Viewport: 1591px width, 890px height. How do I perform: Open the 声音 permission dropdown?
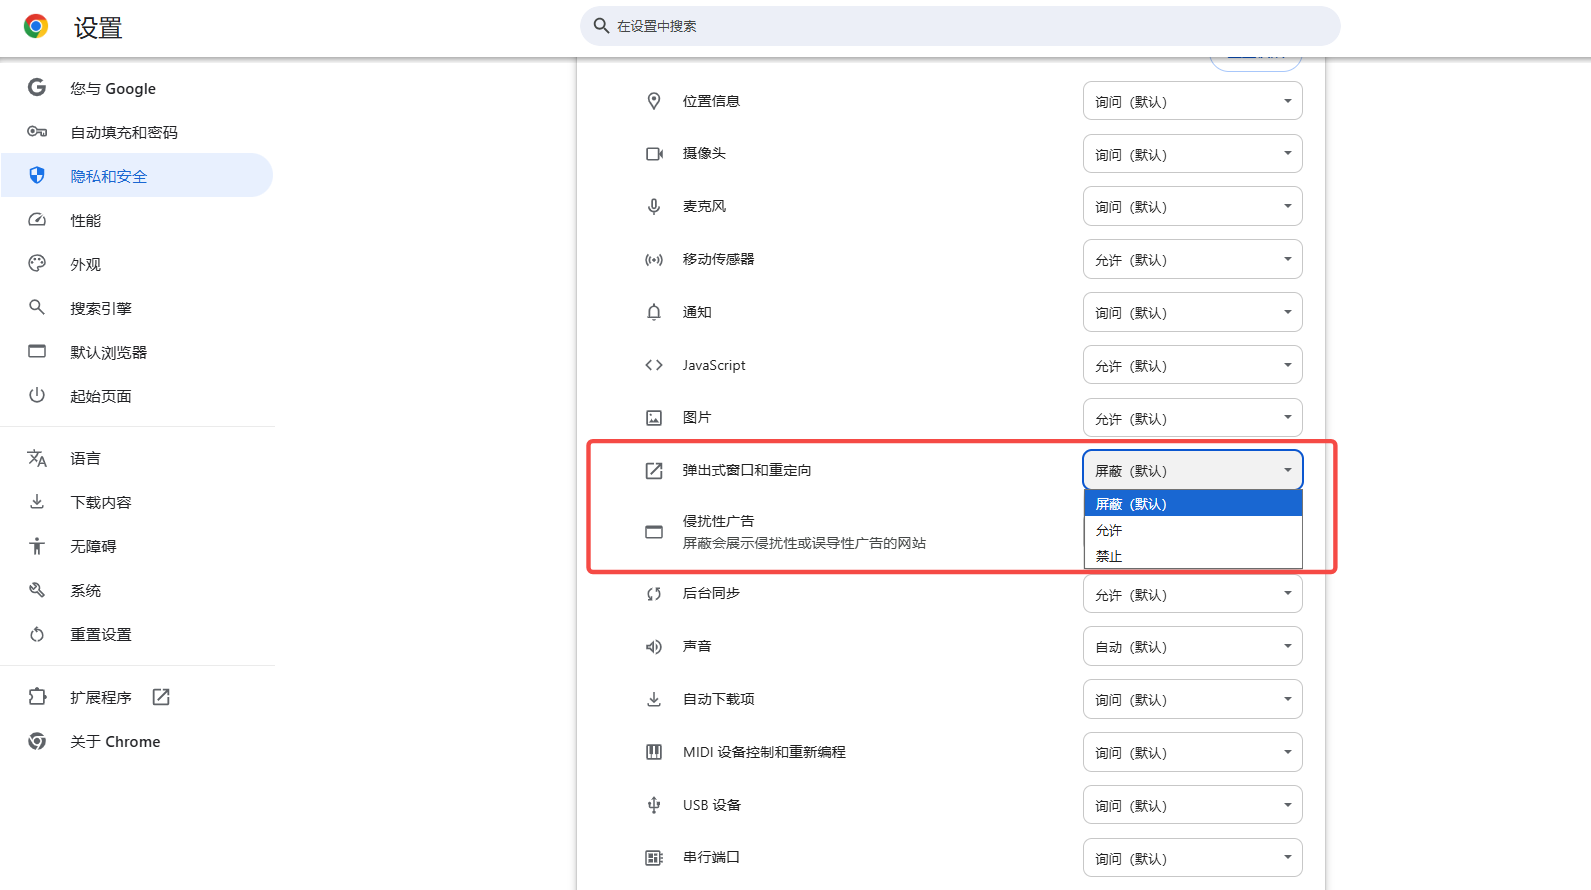(1193, 646)
